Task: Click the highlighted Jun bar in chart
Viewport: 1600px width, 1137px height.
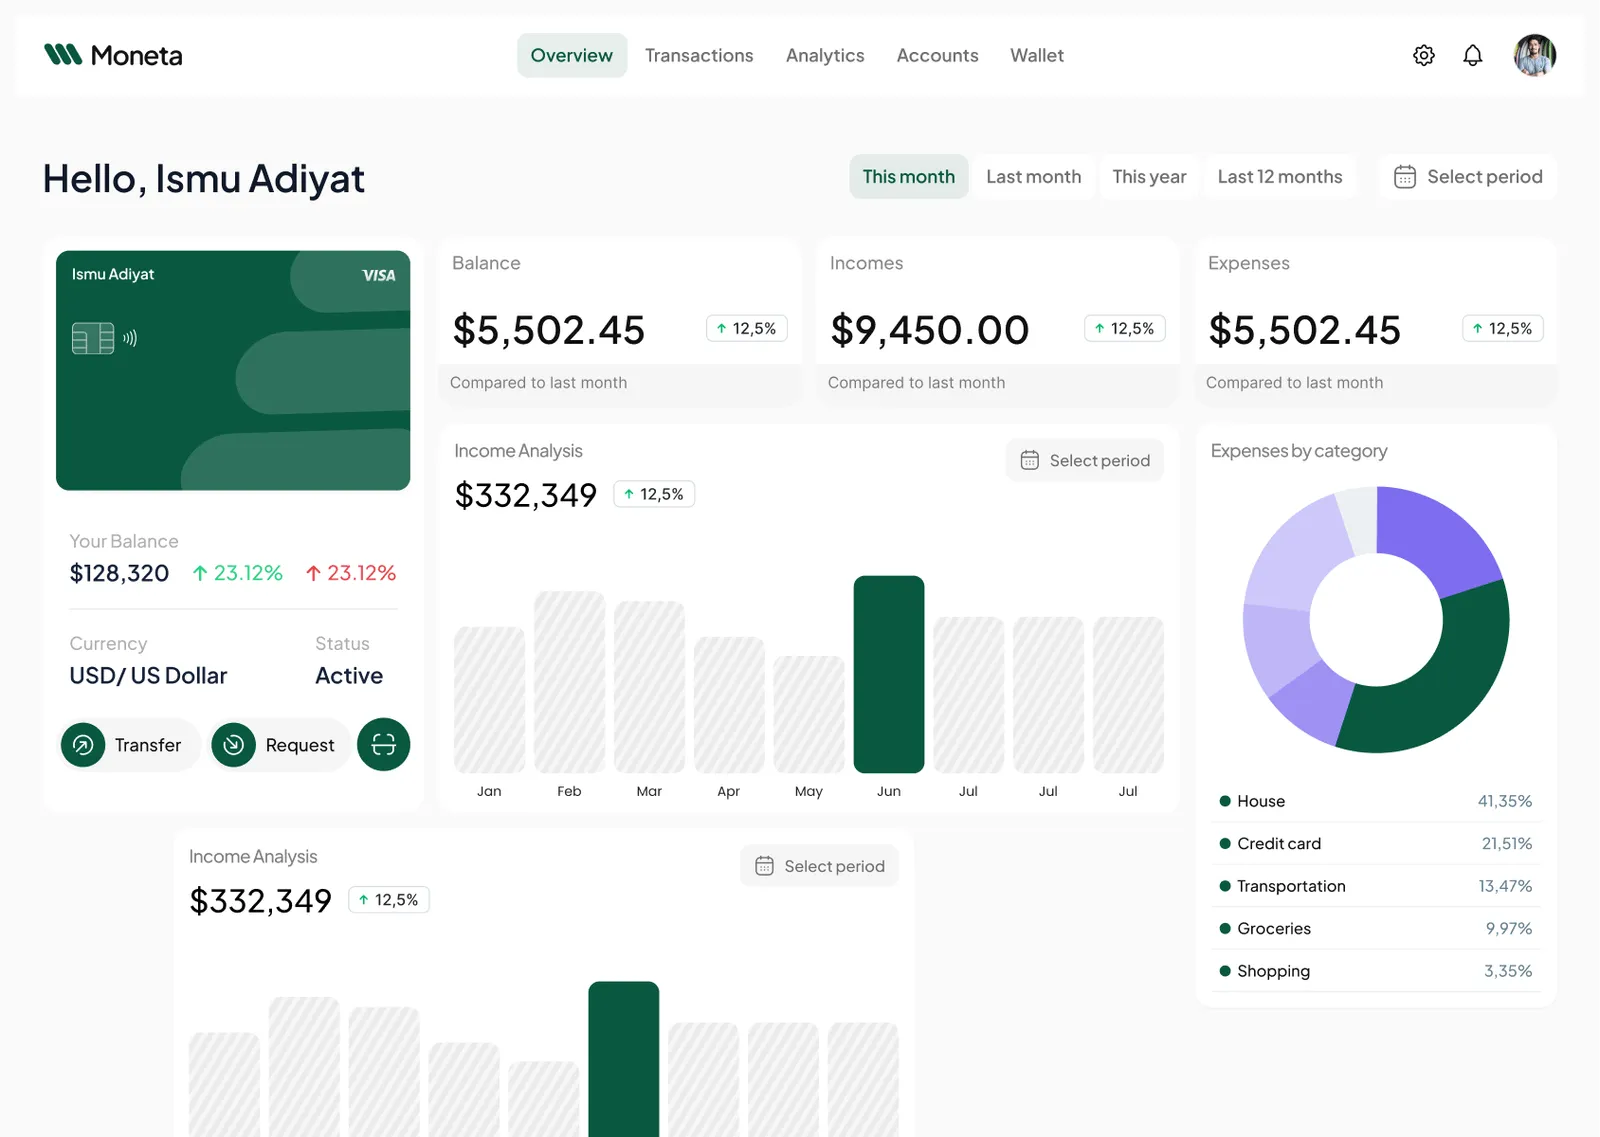Action: pos(888,674)
